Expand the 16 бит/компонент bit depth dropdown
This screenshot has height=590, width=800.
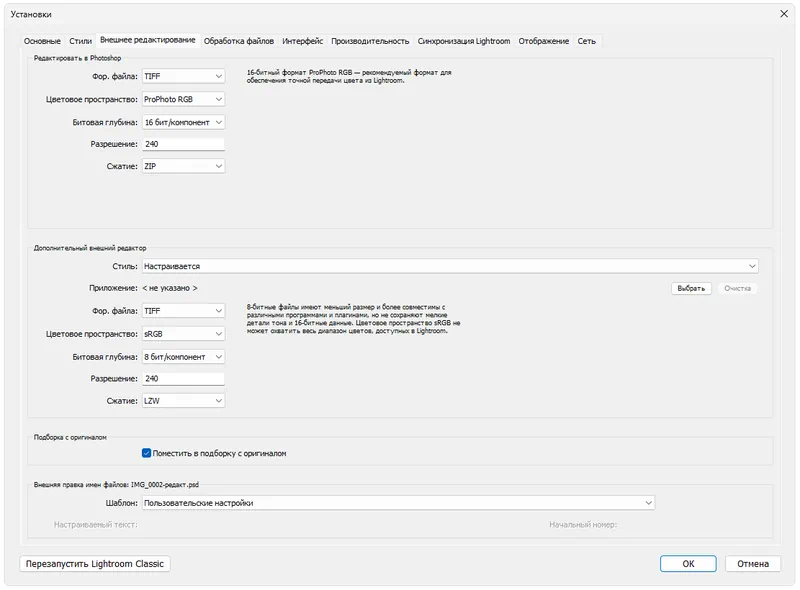183,122
